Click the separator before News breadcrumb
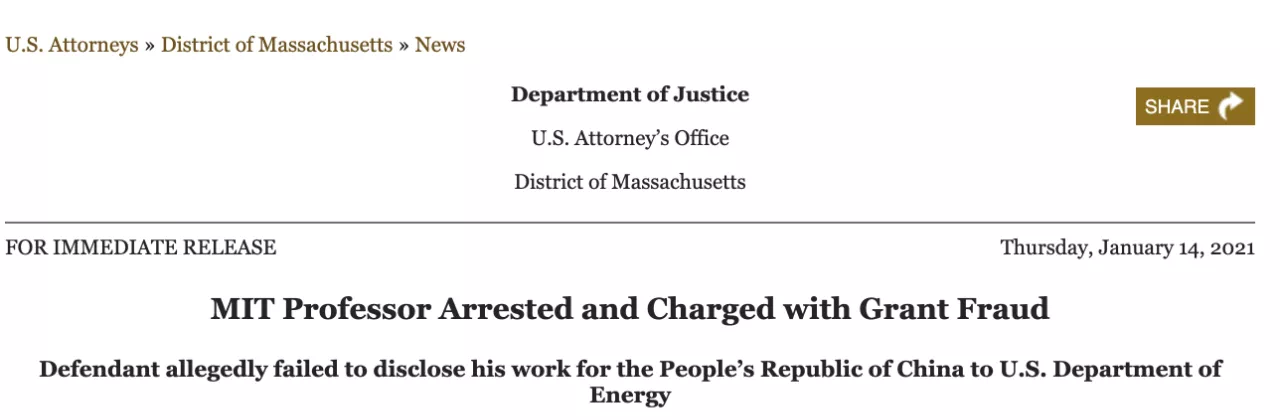 tap(404, 46)
